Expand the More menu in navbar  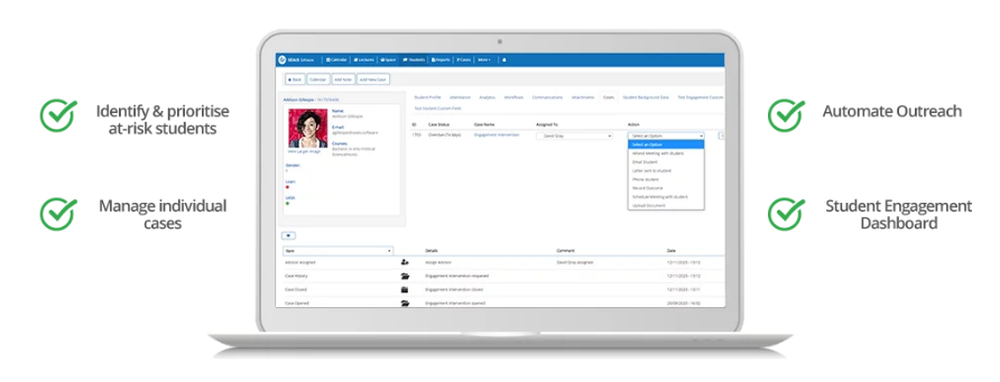[484, 60]
